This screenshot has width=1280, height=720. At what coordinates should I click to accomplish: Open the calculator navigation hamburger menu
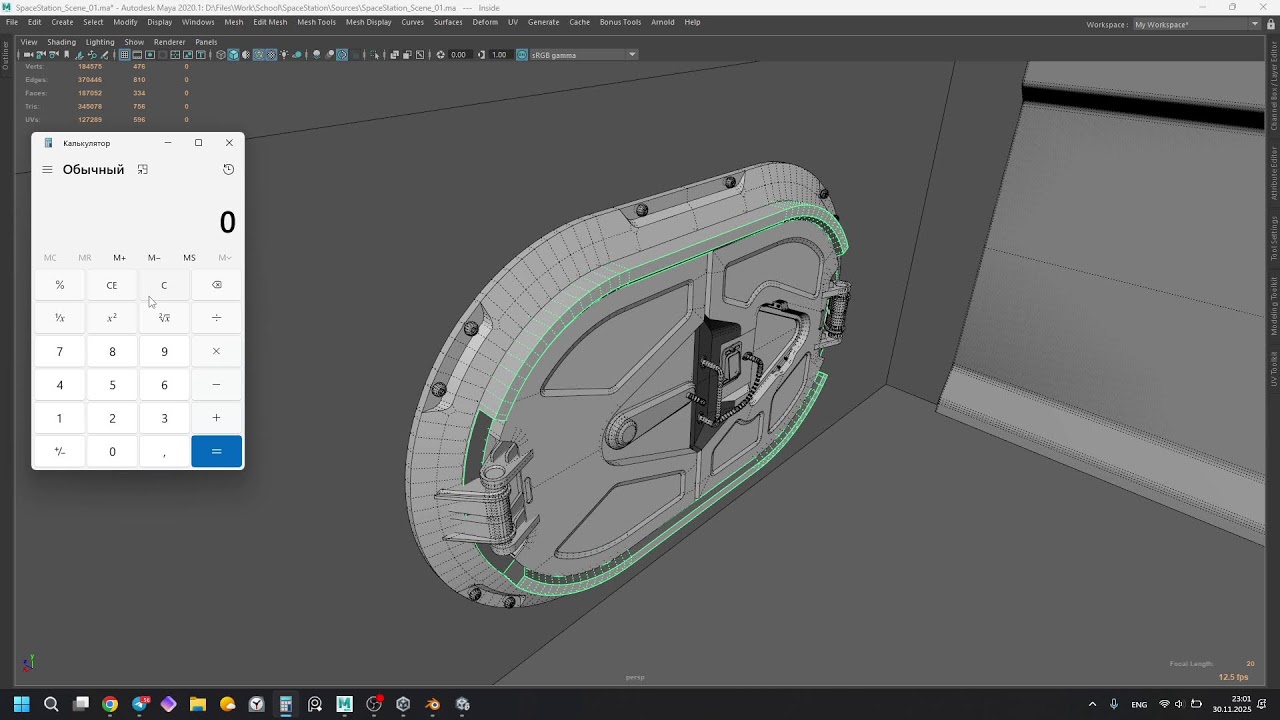click(x=47, y=170)
